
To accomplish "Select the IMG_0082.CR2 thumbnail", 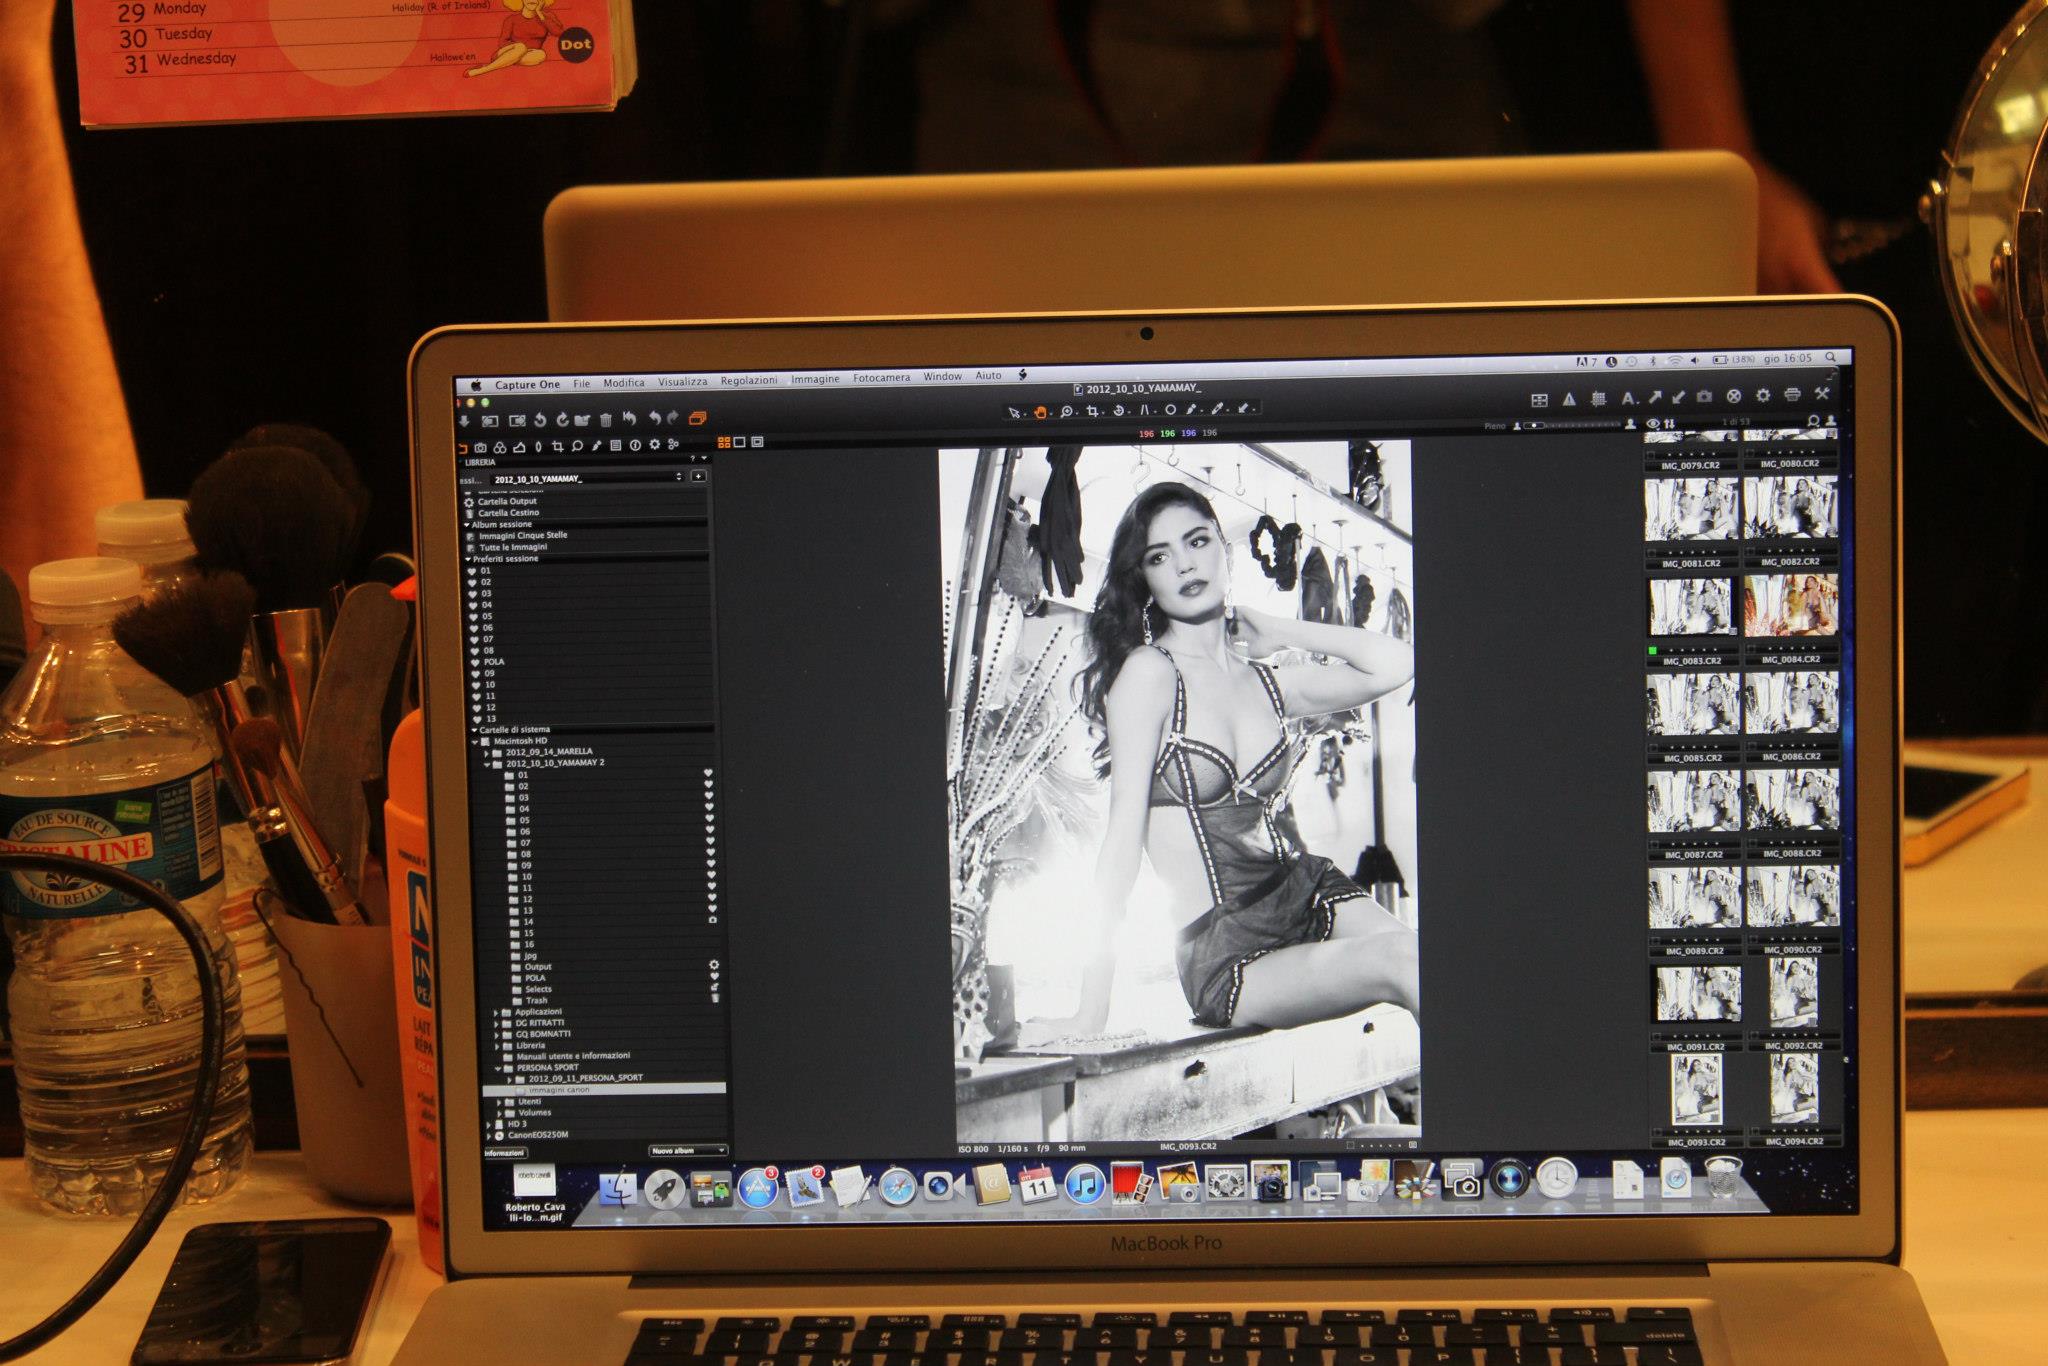I will coord(1790,507).
